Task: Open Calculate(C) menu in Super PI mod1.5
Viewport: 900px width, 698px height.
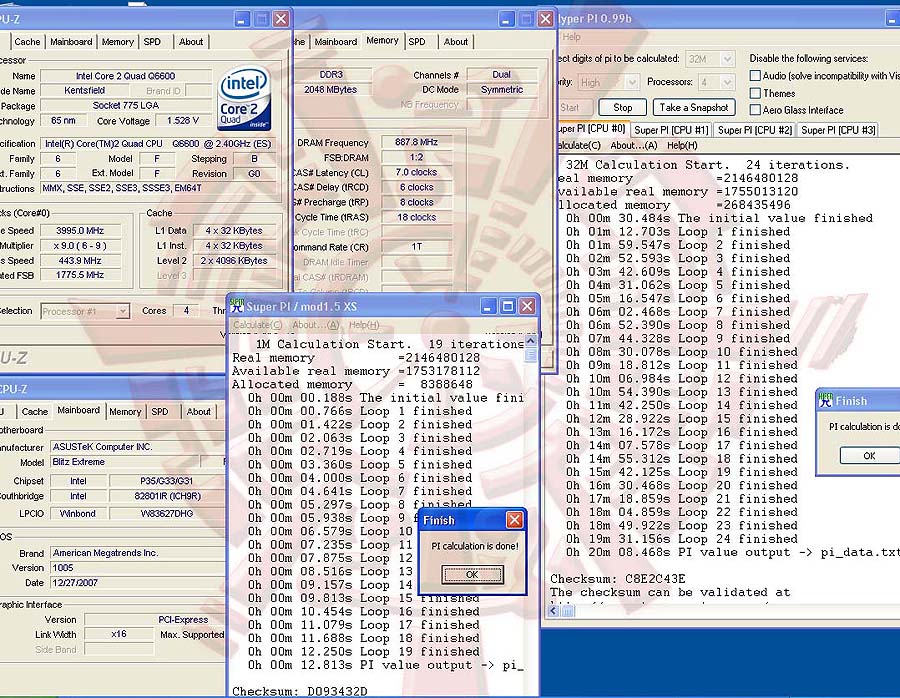Action: (x=257, y=325)
